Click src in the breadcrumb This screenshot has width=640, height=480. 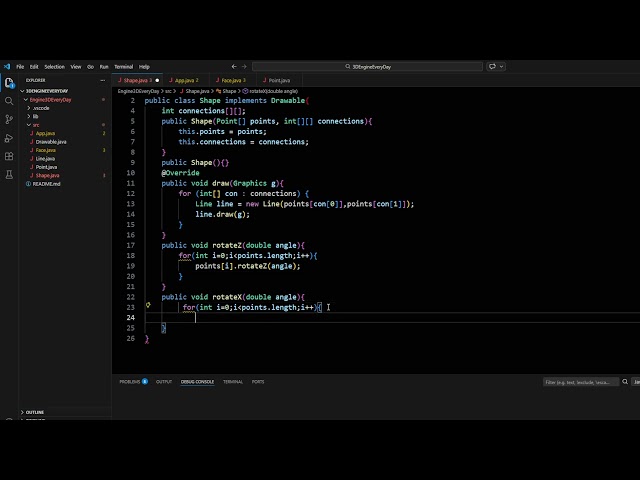point(168,91)
